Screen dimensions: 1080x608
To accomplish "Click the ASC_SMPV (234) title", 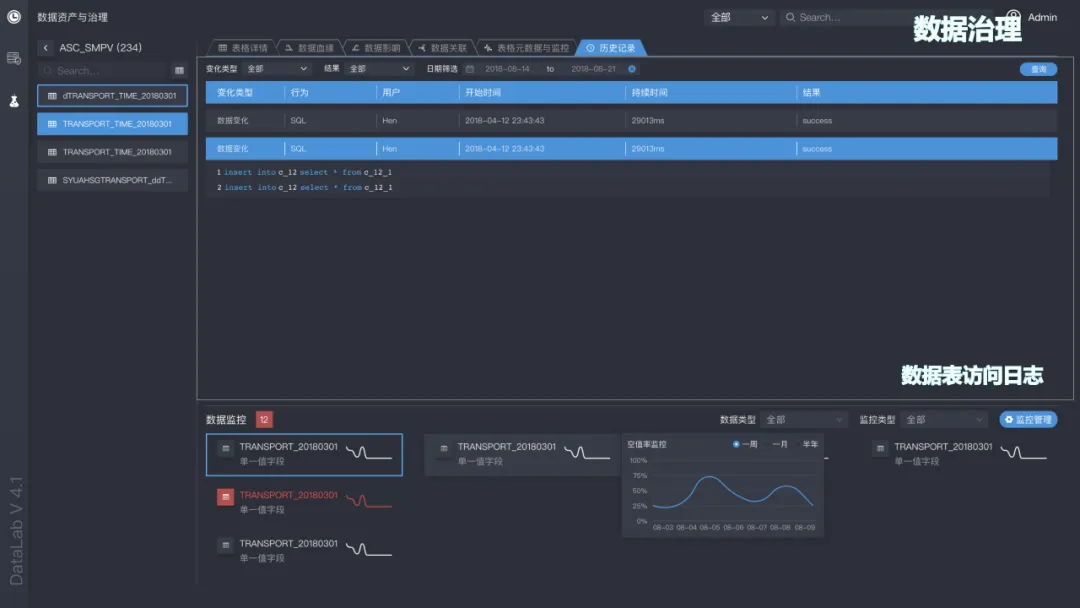I will [101, 48].
